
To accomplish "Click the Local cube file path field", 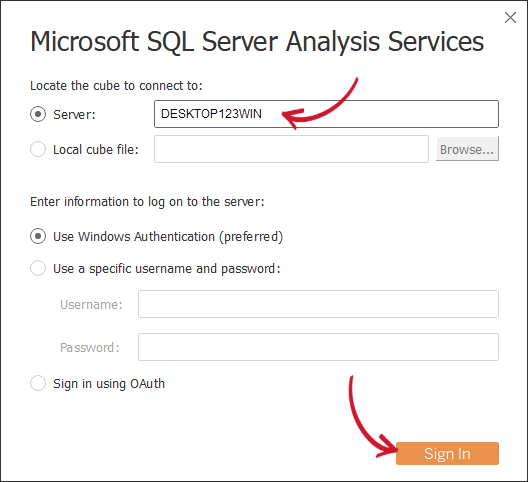I will 291,149.
